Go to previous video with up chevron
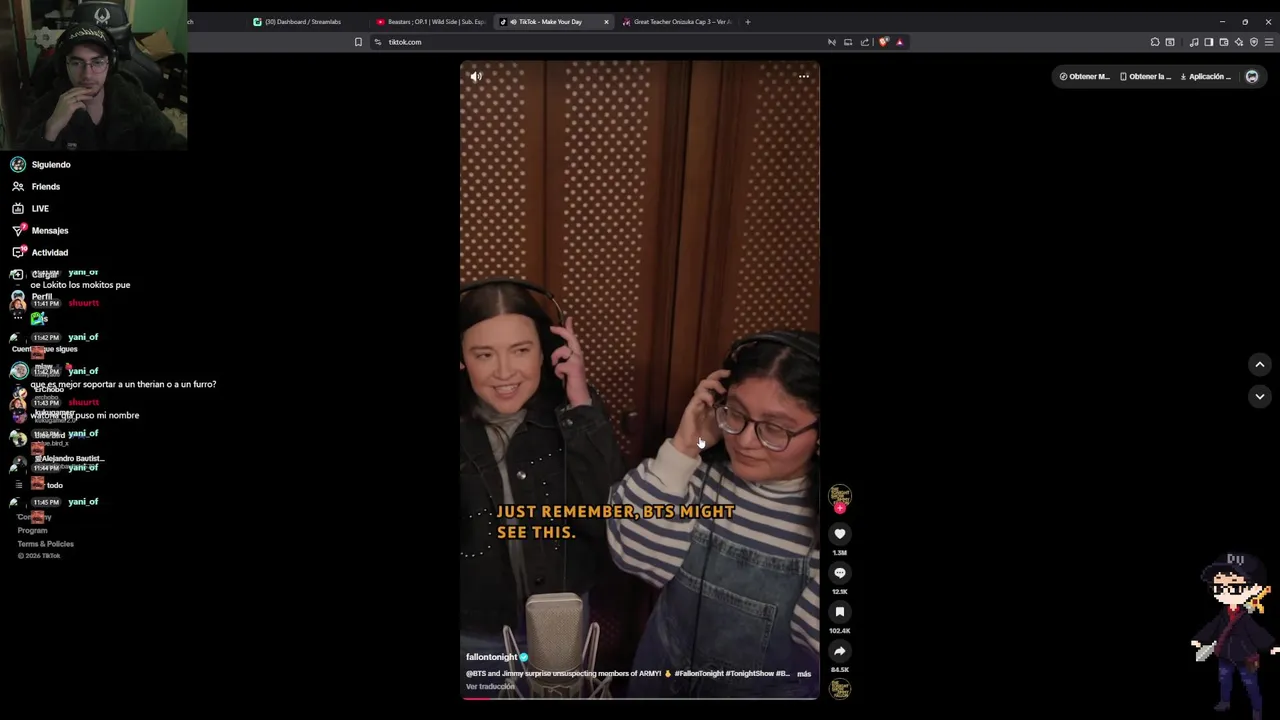Viewport: 1280px width, 720px height. [x=1260, y=365]
